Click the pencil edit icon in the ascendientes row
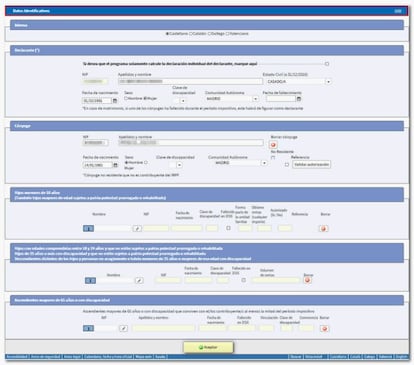Image resolution: width=414 pixels, height=365 pixels. (123, 328)
